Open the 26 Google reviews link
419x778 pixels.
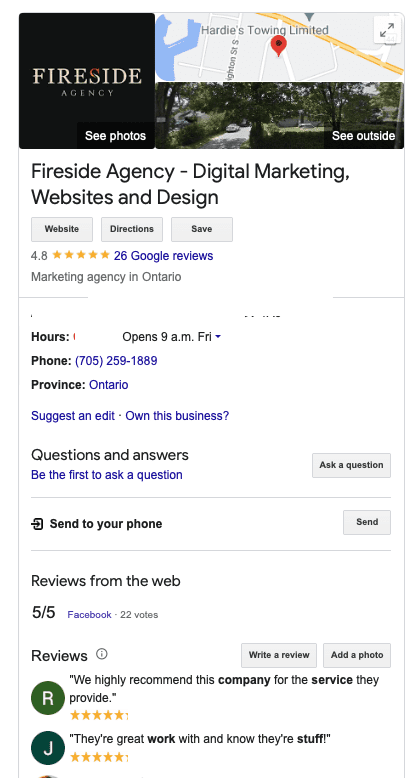pos(163,256)
